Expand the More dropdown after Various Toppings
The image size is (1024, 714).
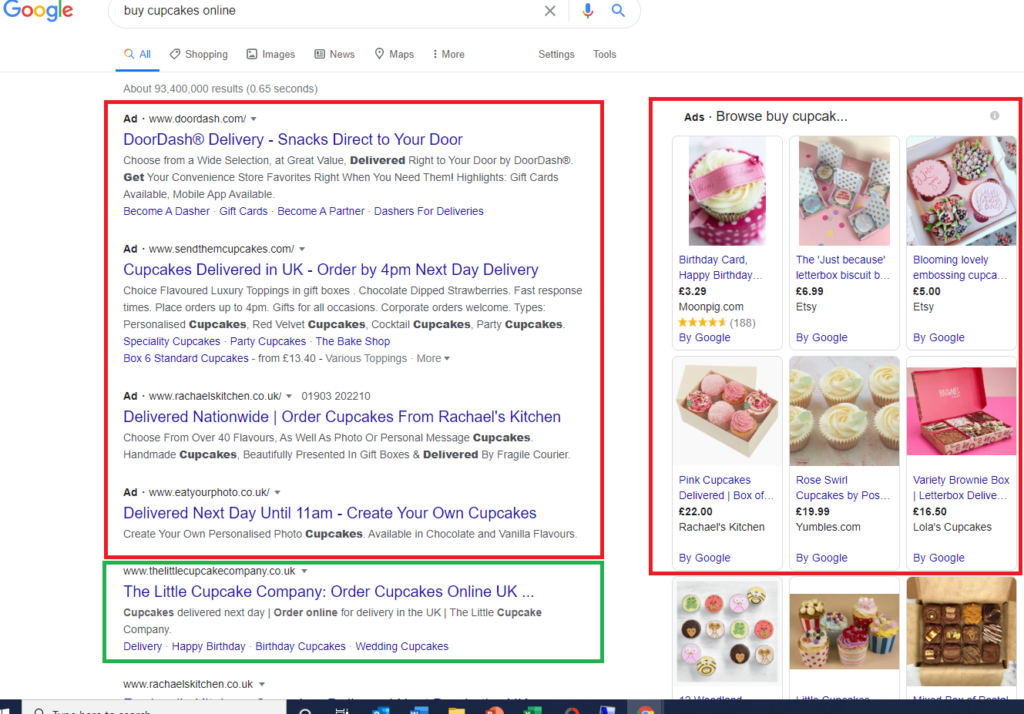pos(433,358)
